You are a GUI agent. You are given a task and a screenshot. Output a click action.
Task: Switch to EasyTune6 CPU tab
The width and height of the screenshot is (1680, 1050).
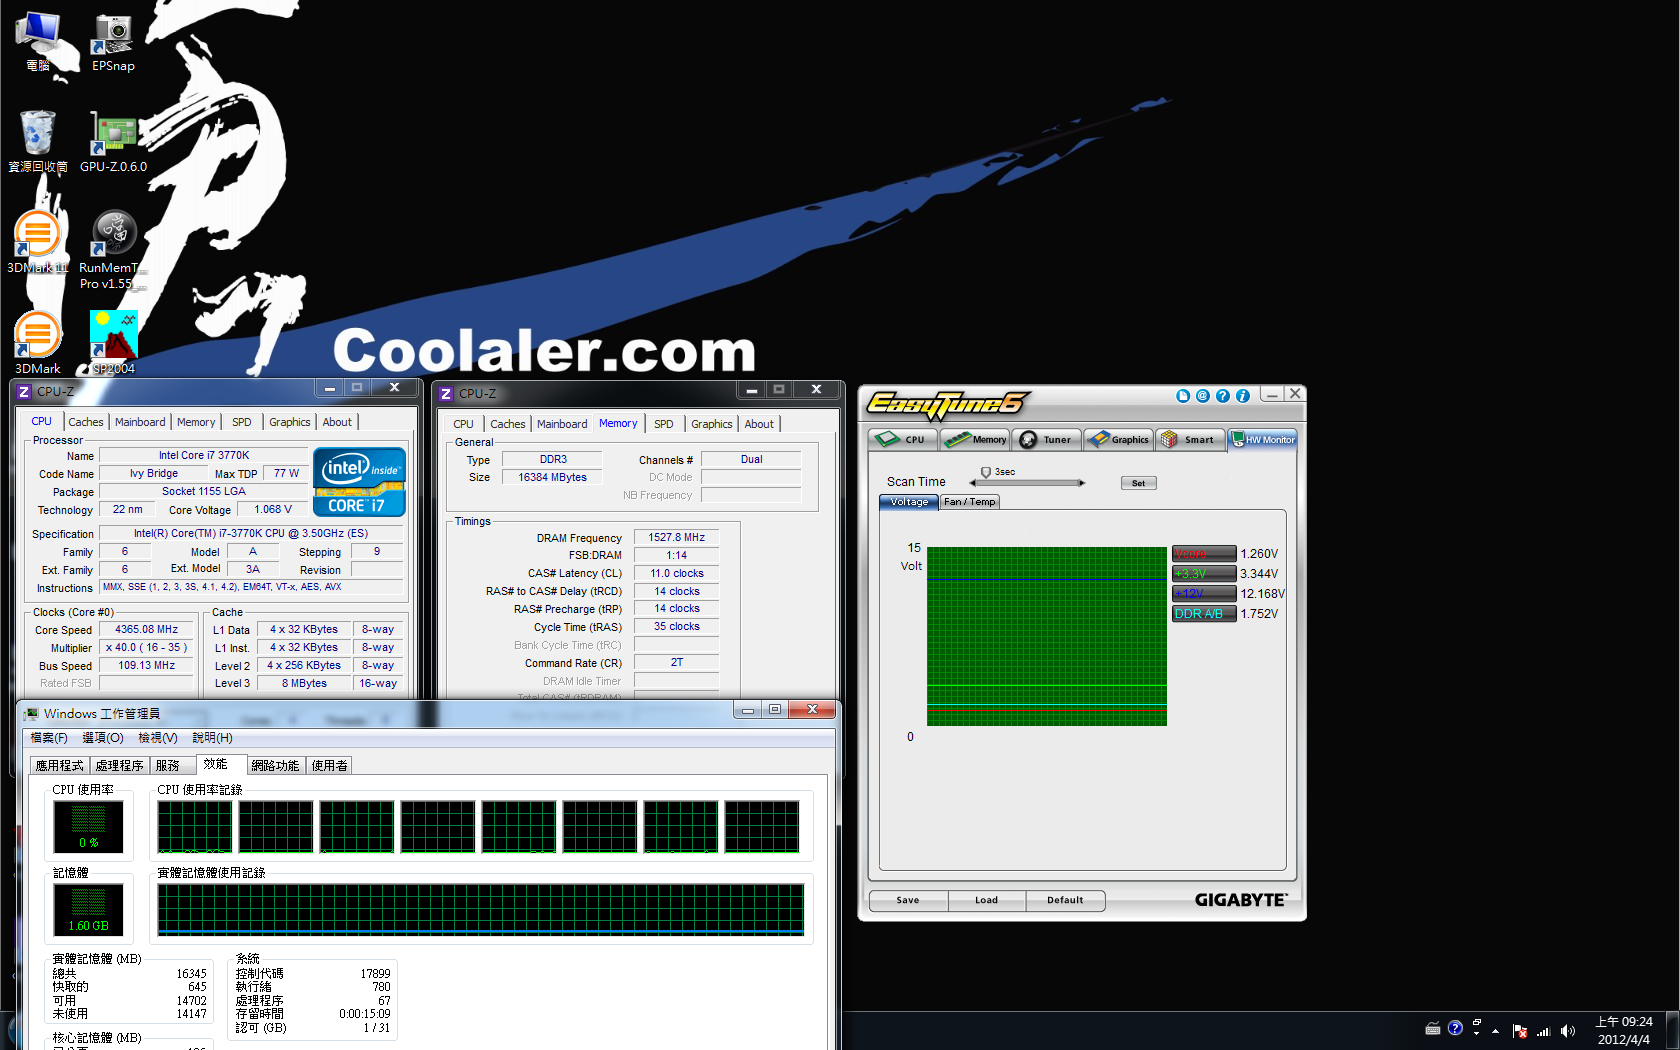tap(903, 439)
